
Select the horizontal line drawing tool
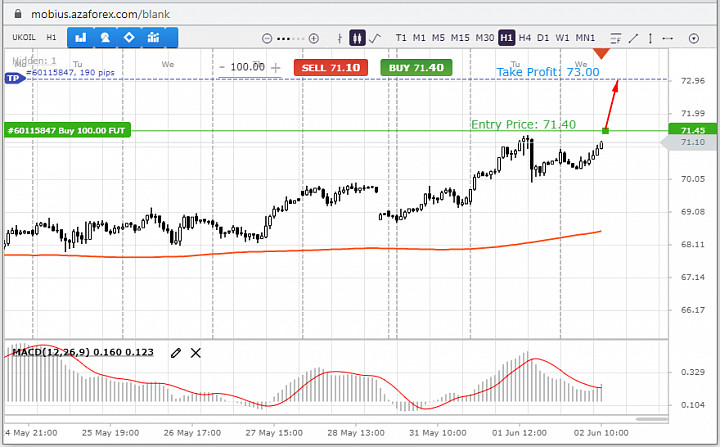point(668,38)
